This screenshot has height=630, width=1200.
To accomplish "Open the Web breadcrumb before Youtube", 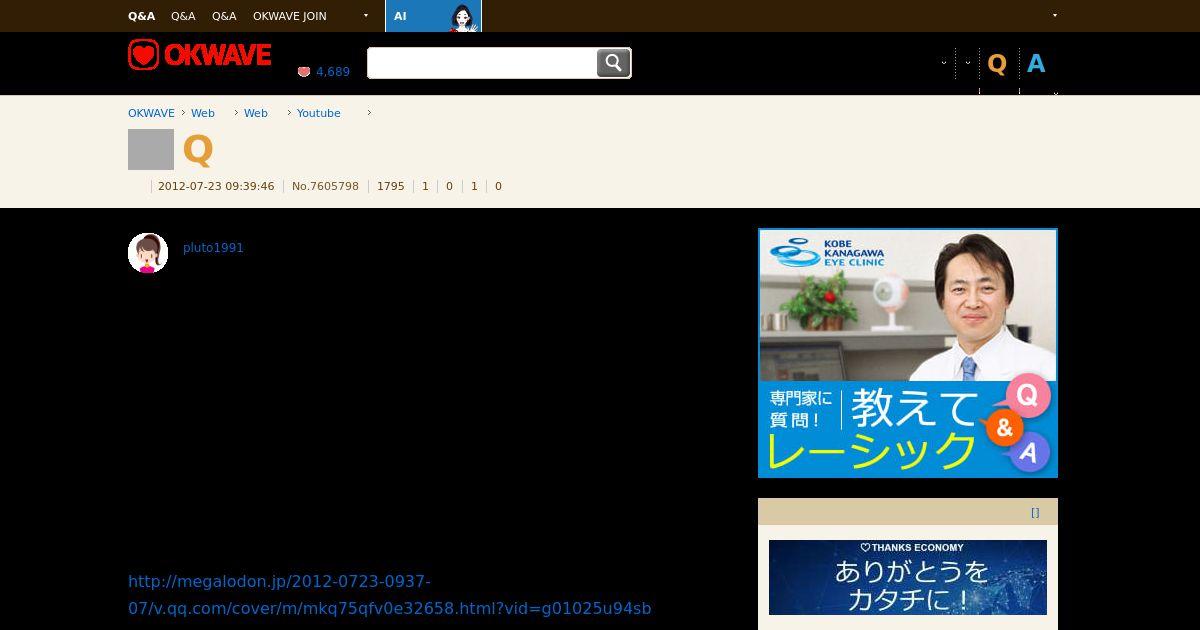I will [256, 113].
